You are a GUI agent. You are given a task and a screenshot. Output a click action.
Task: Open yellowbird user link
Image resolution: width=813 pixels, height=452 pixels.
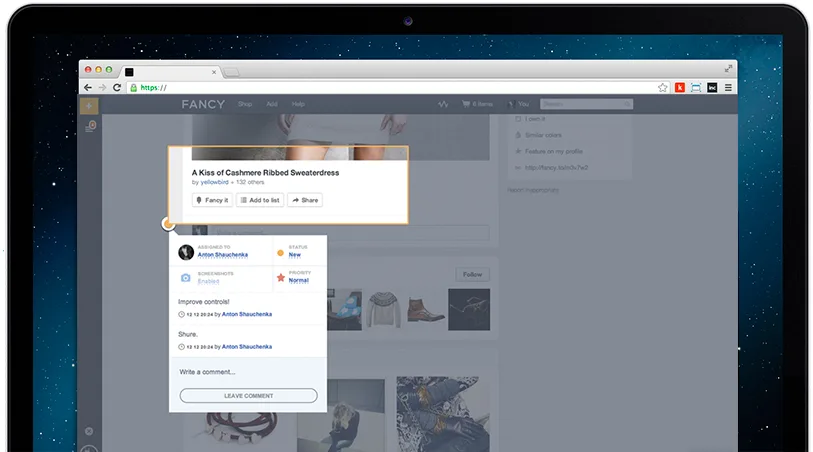click(215, 182)
